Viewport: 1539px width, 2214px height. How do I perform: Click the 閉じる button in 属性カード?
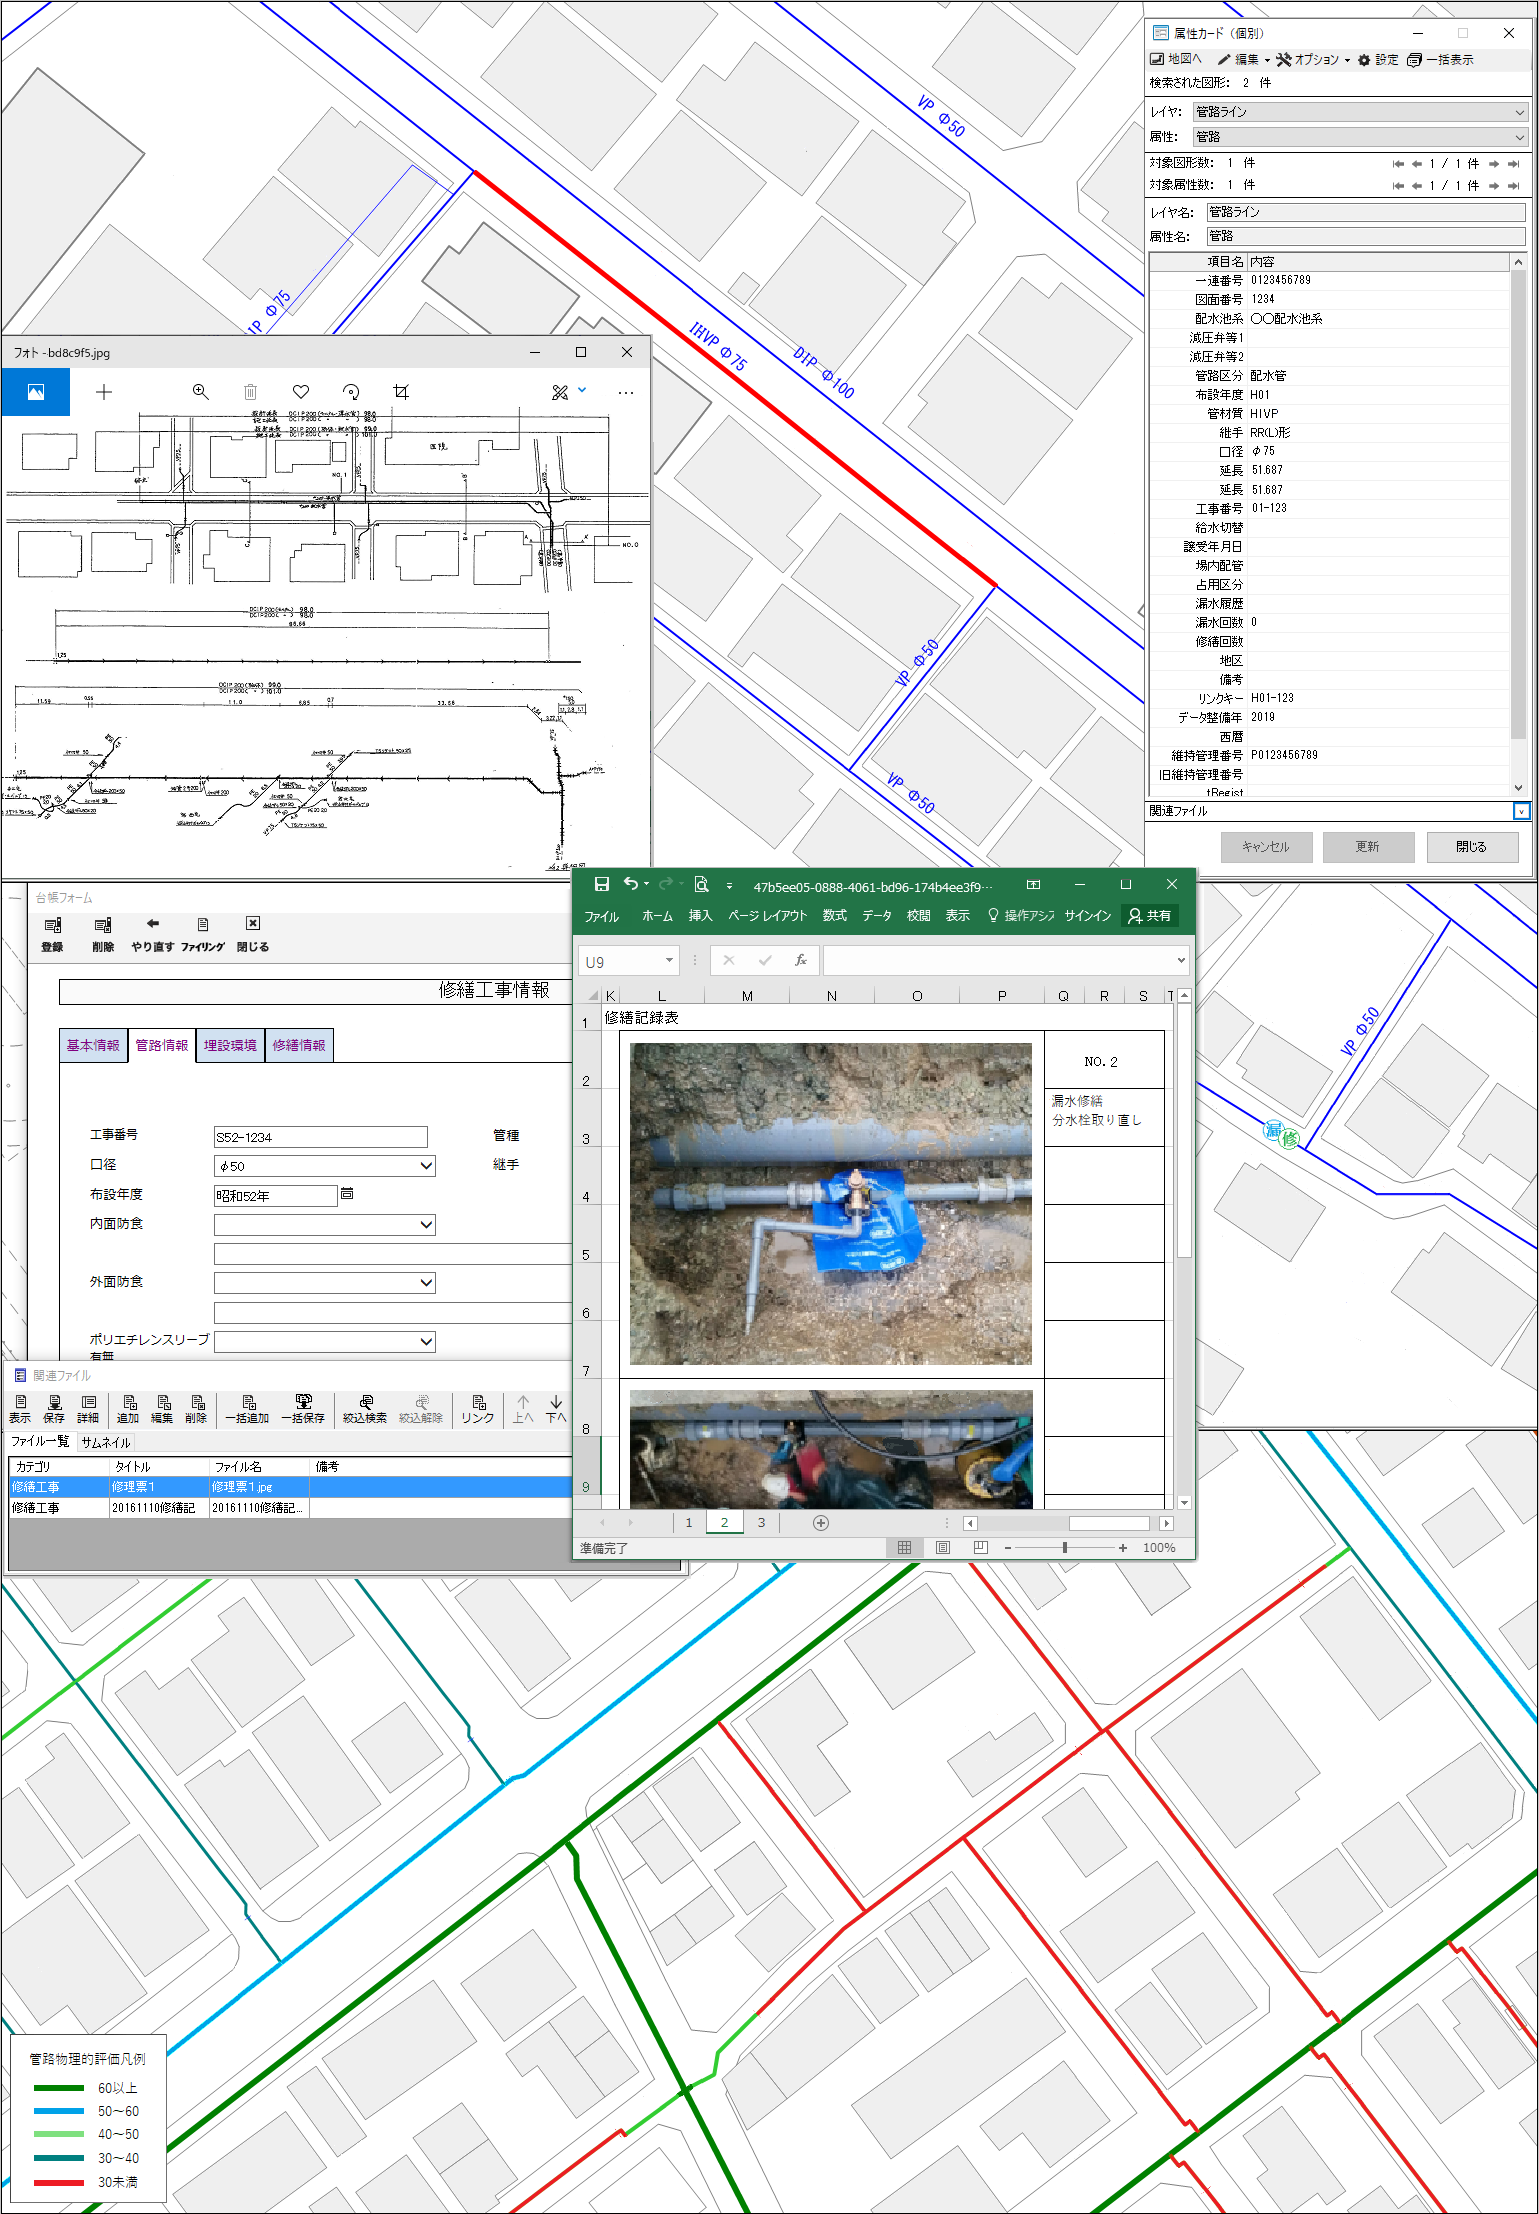1472,847
